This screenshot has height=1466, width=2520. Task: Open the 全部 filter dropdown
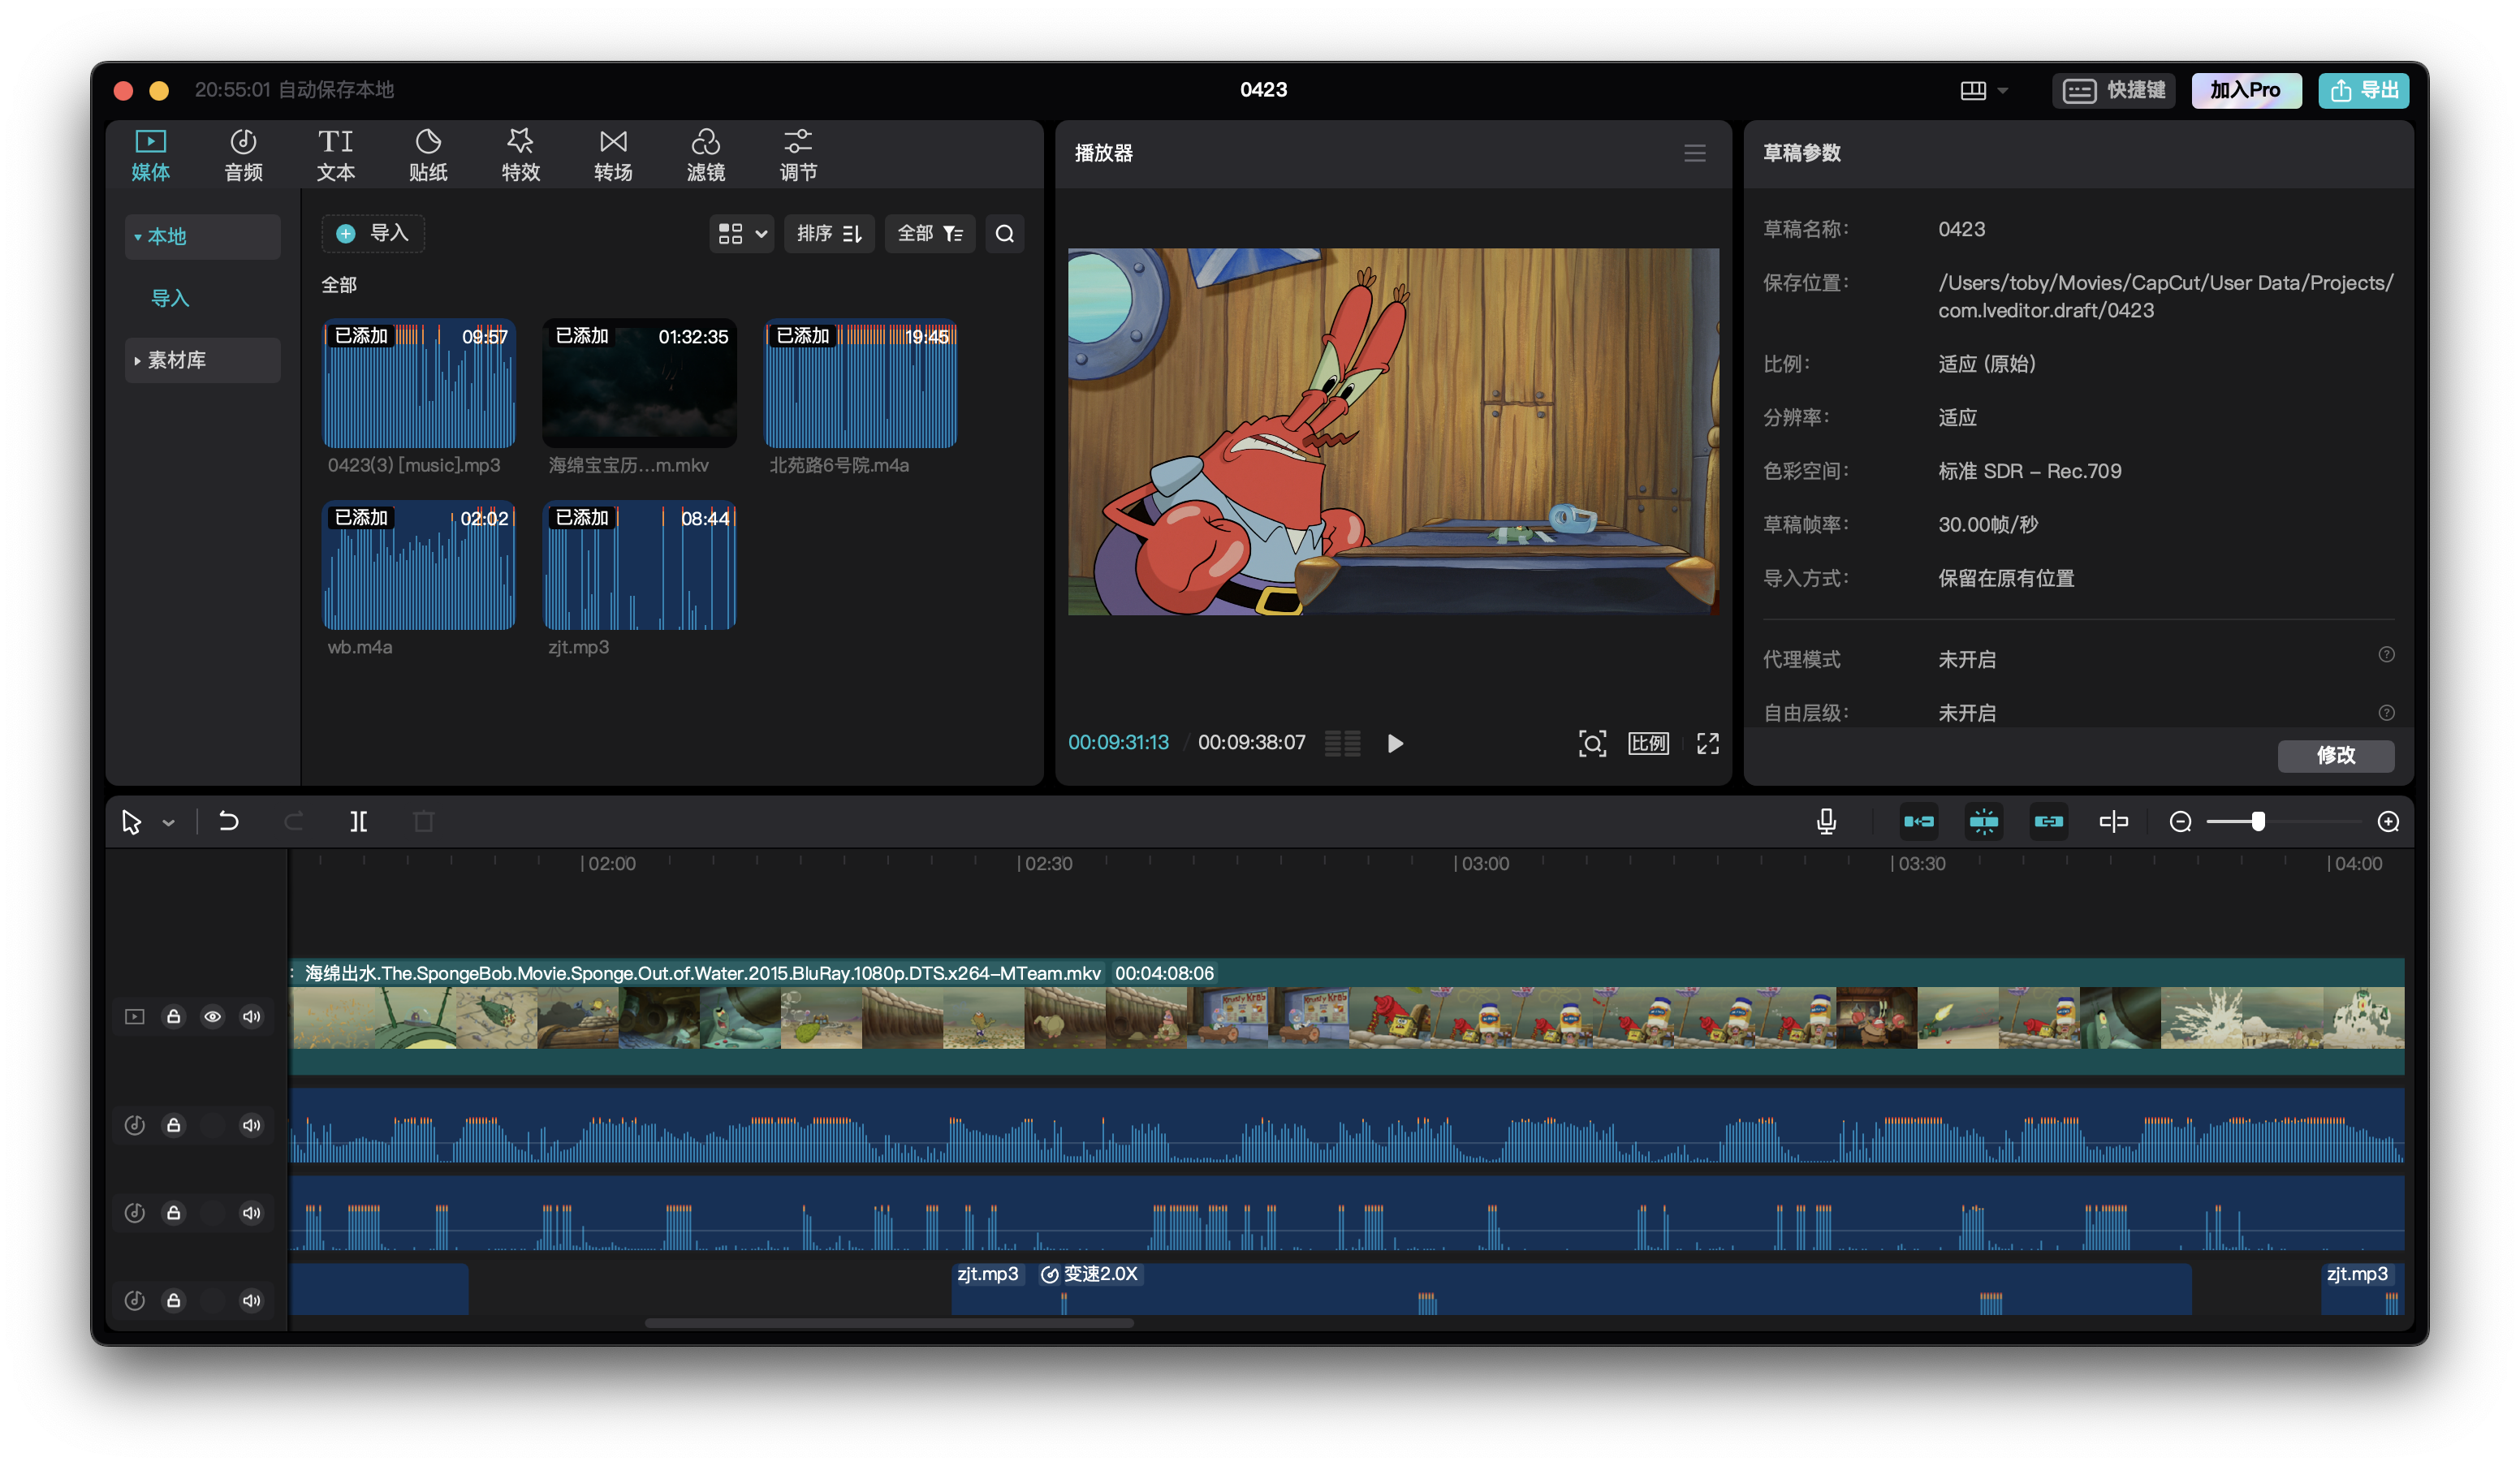pyautogui.click(x=930, y=234)
